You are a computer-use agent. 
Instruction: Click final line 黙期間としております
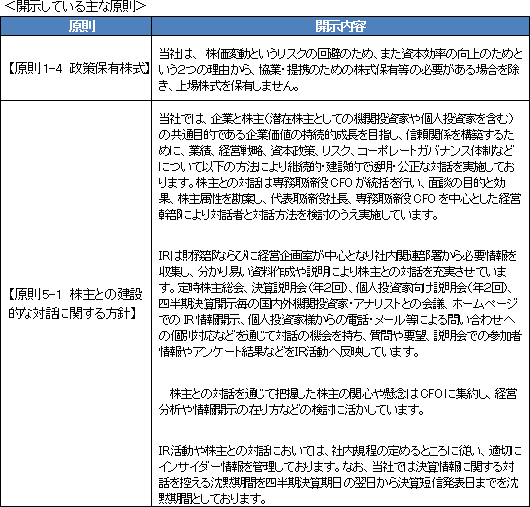pos(212,498)
